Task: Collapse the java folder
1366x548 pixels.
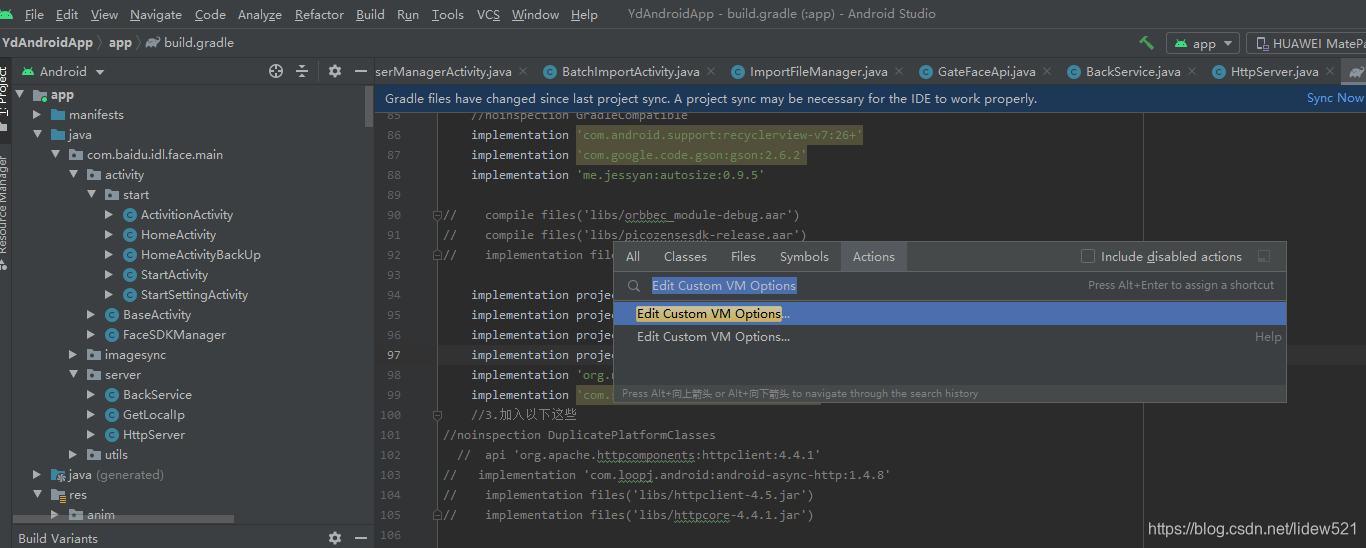Action: (x=37, y=135)
